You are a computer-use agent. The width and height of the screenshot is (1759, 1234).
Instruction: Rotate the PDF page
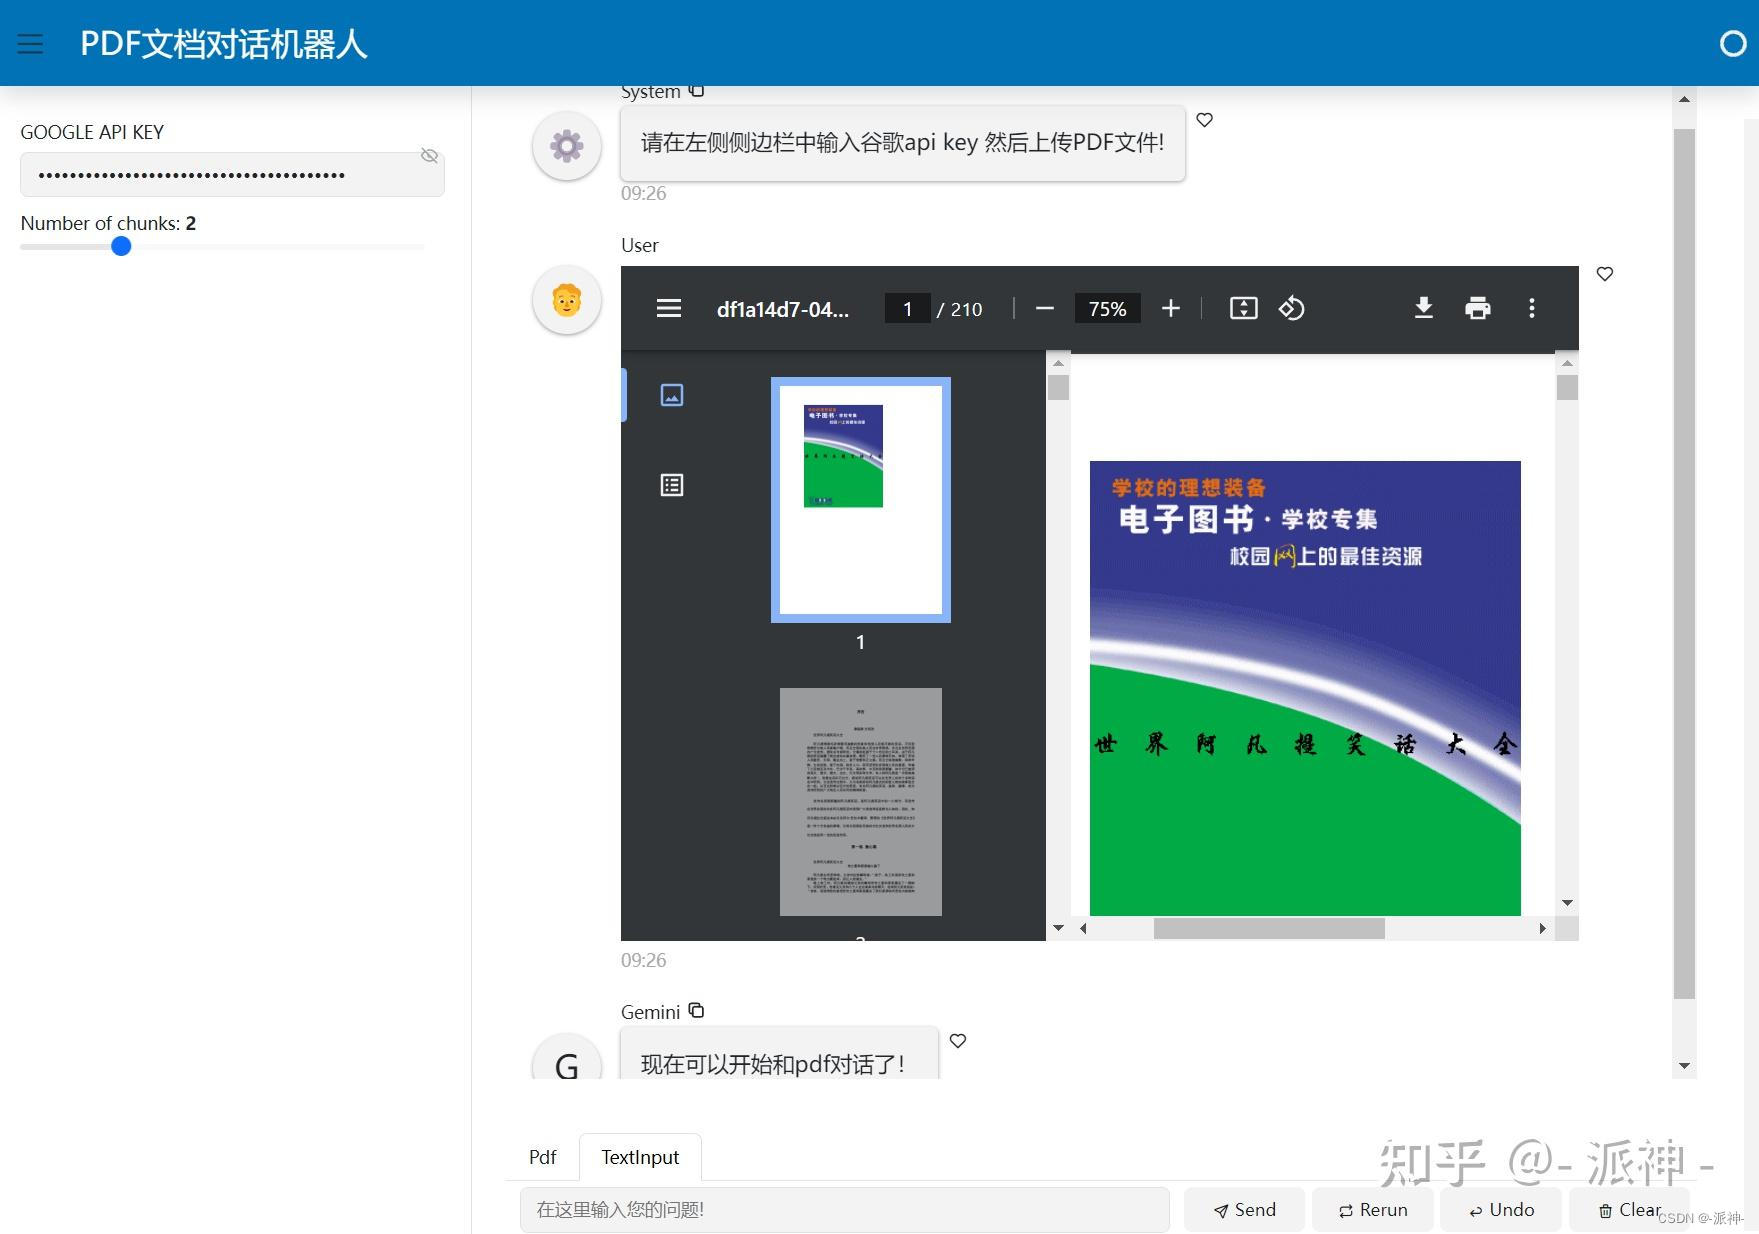(x=1292, y=308)
